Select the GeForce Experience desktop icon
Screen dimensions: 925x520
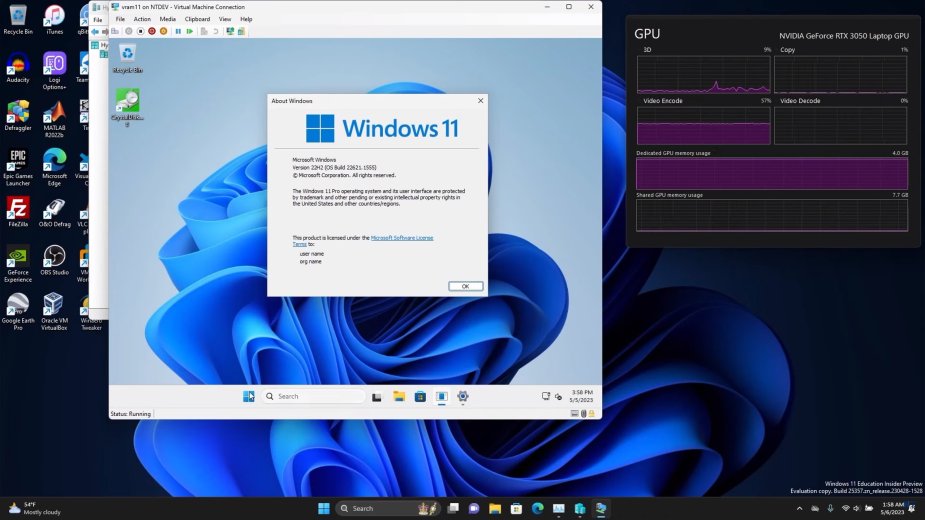[18, 264]
